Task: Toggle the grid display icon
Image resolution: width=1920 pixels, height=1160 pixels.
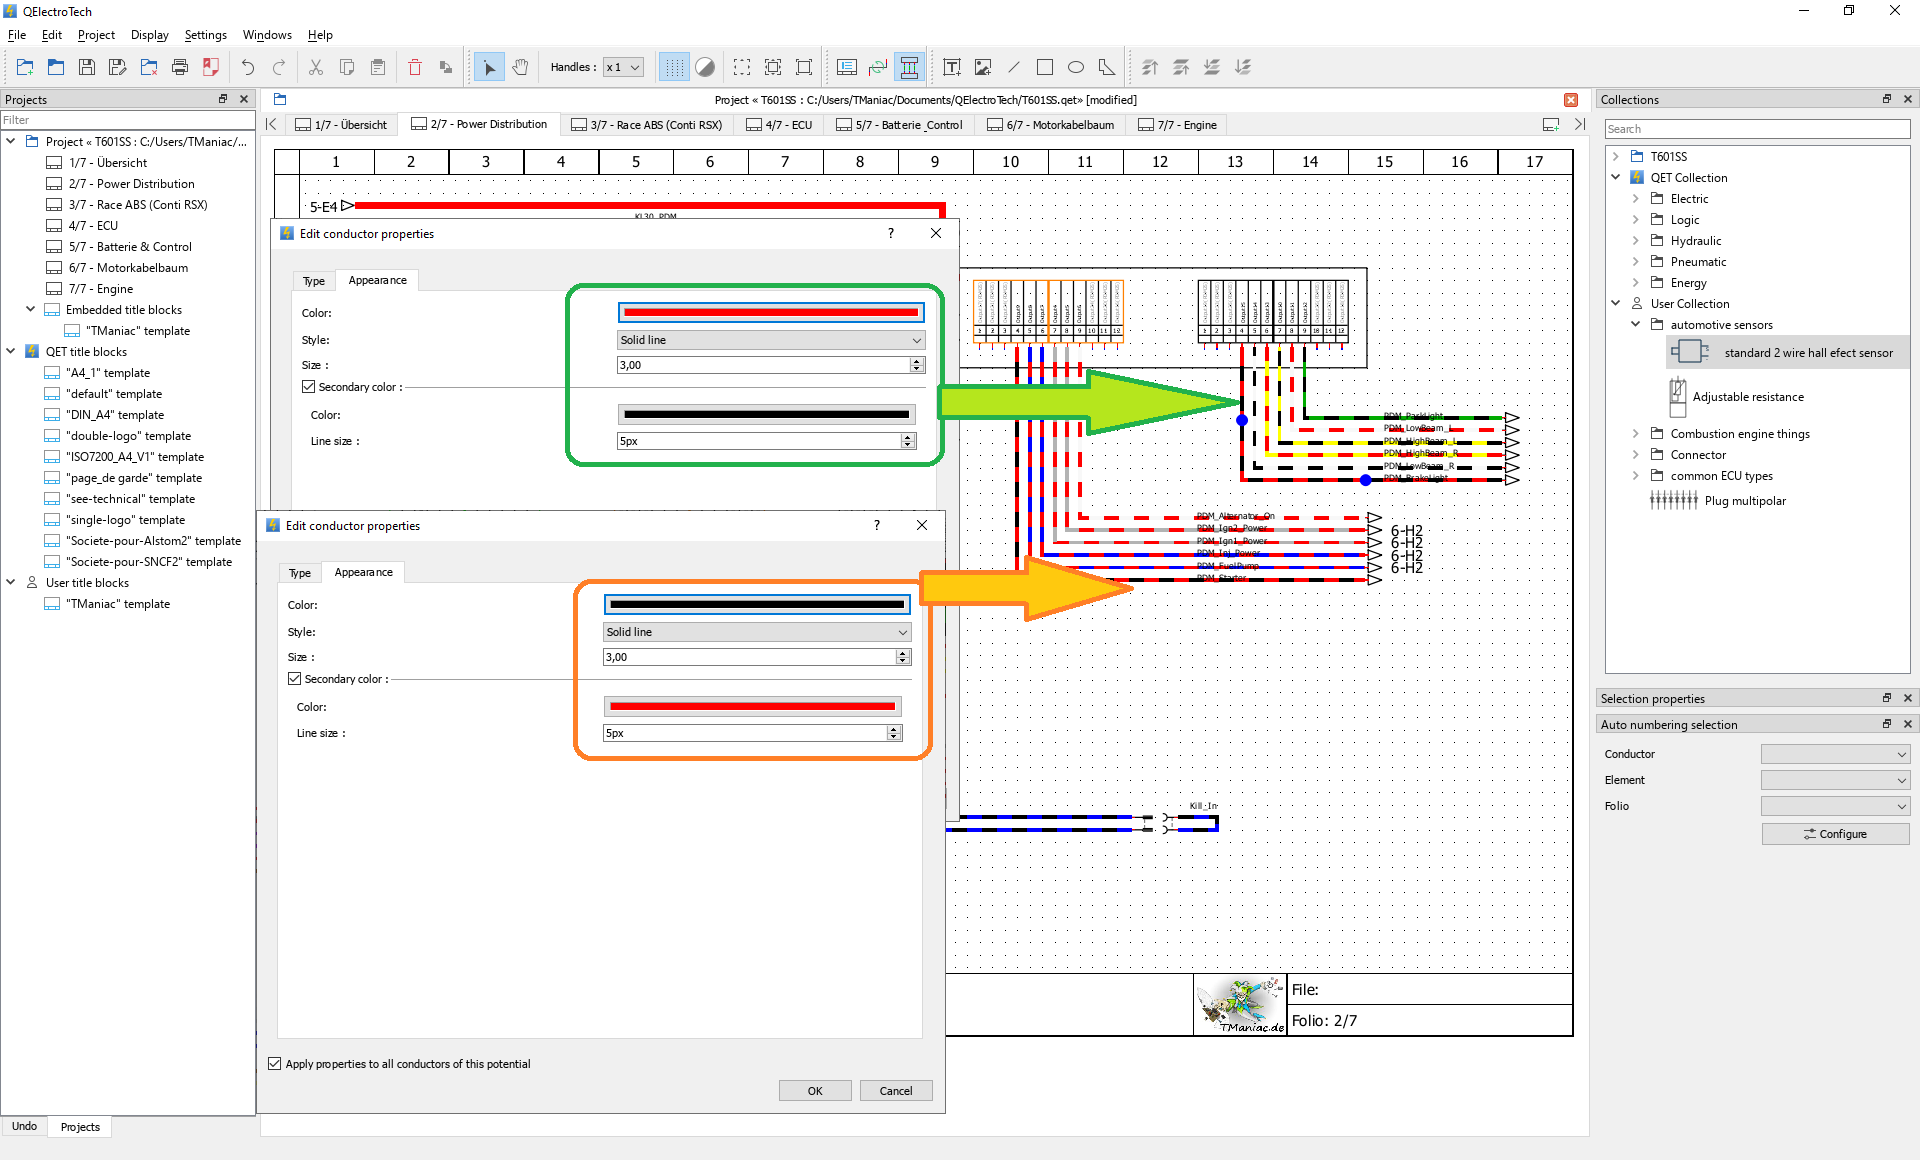Action: (x=674, y=67)
